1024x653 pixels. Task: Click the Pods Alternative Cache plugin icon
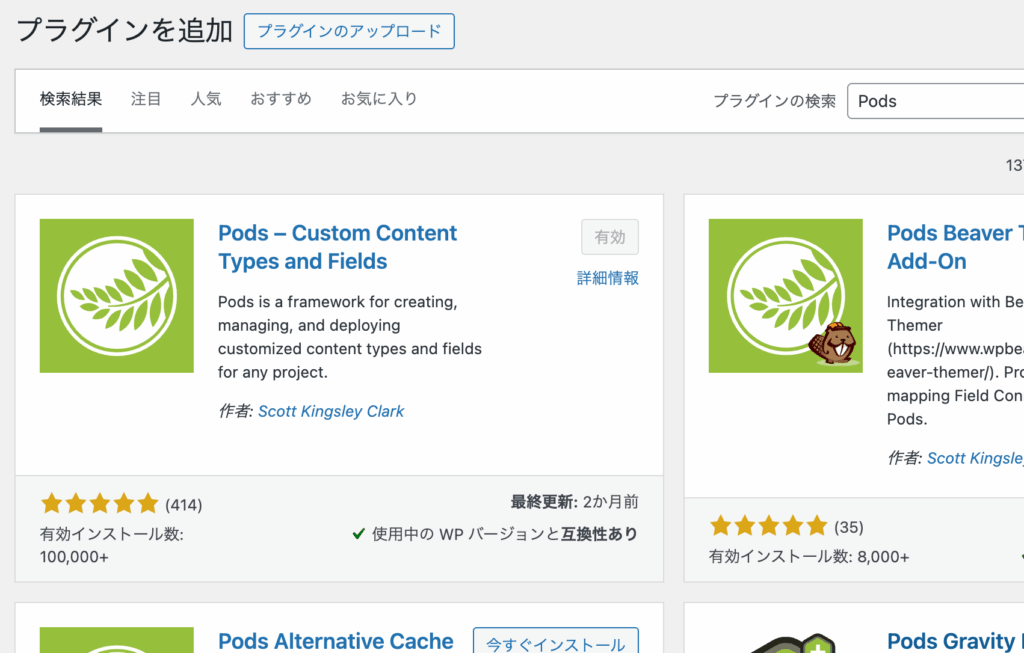(x=116, y=640)
